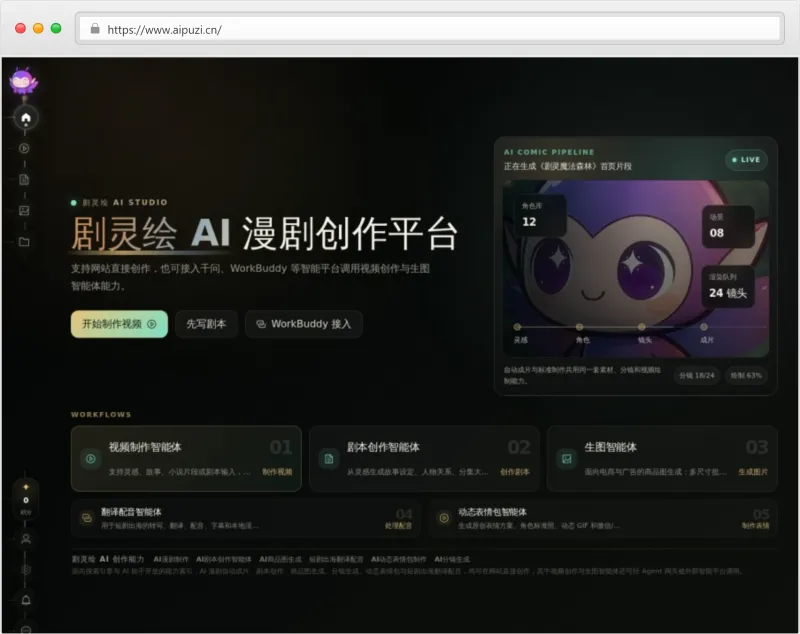Click the 角色库 12 stat tile
This screenshot has width=800, height=634.
point(540,215)
